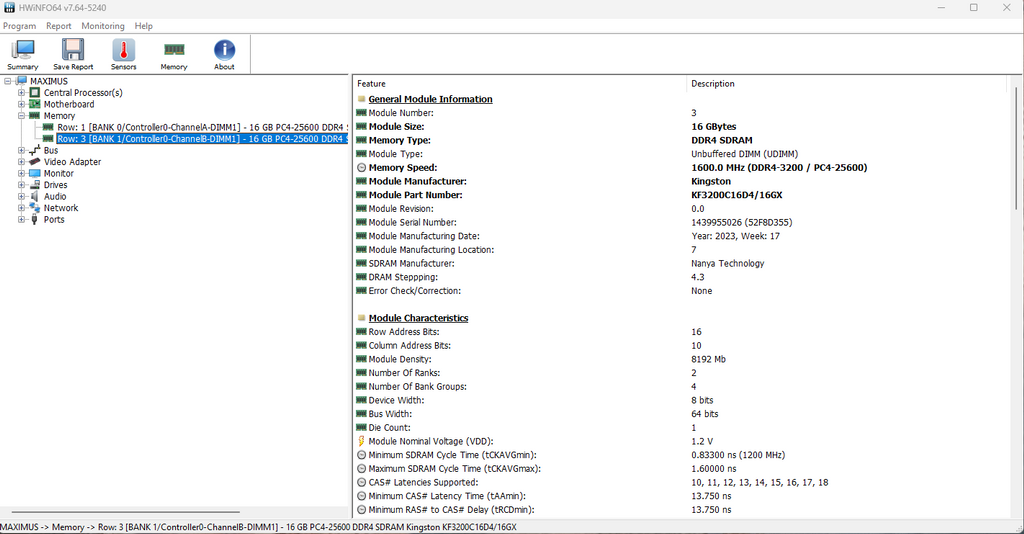Open the Report menu
The width and height of the screenshot is (1024, 534).
pos(59,26)
